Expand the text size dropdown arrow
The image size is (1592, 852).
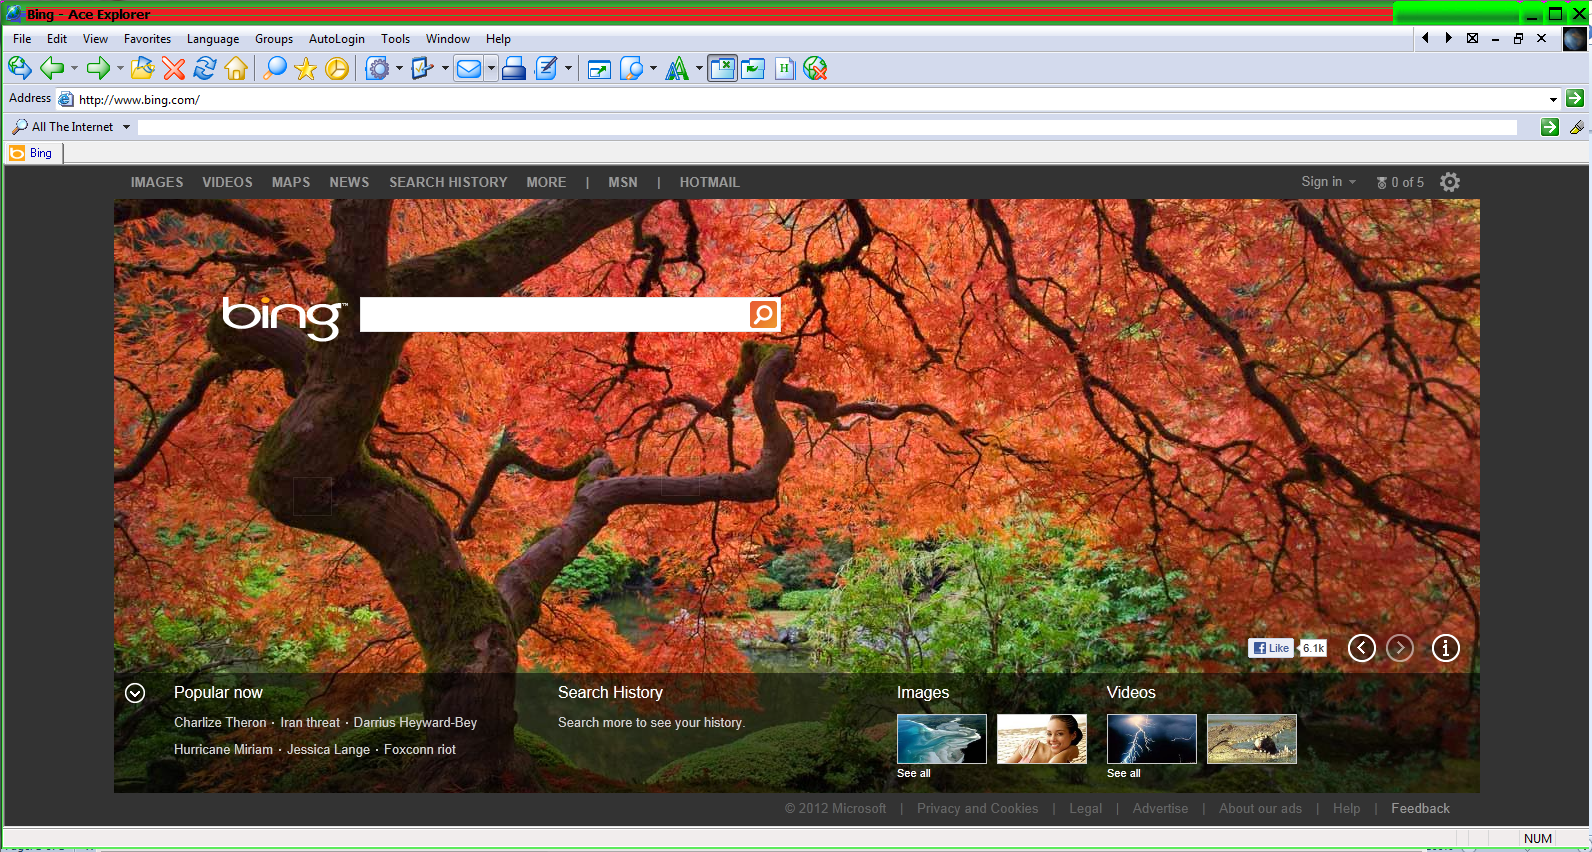pyautogui.click(x=699, y=68)
